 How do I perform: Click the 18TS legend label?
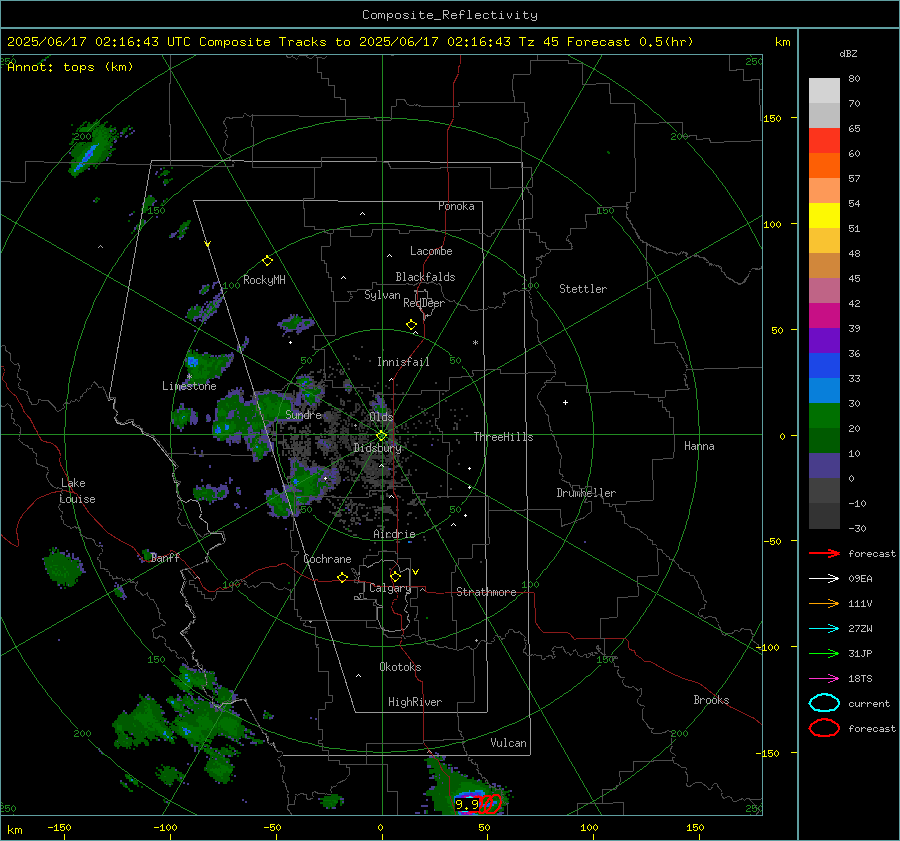coord(860,679)
